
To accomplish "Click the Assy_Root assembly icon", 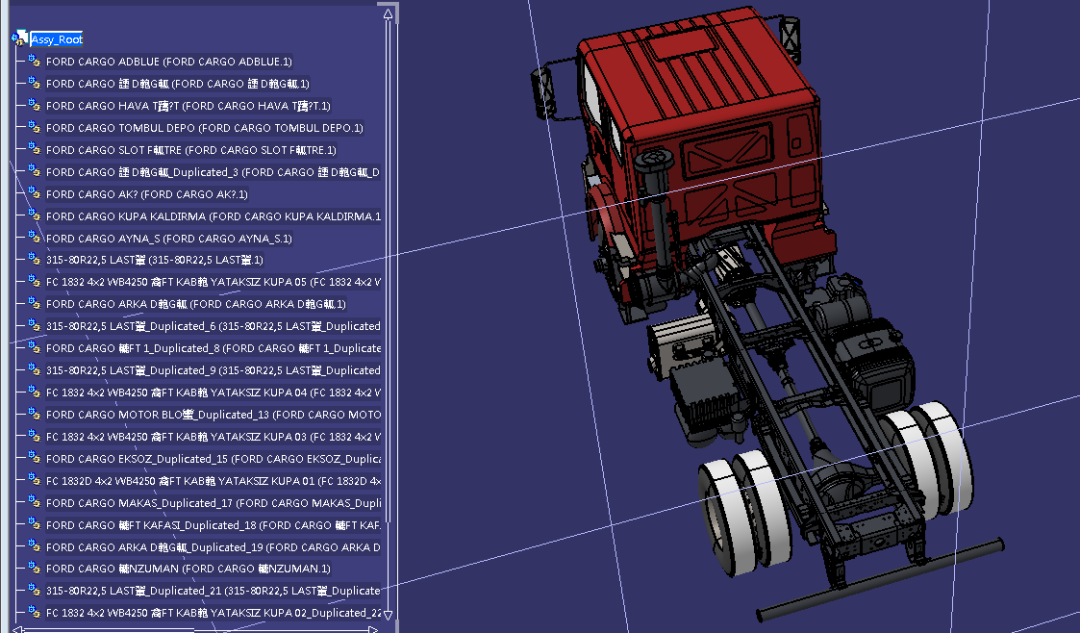I will pos(20,39).
